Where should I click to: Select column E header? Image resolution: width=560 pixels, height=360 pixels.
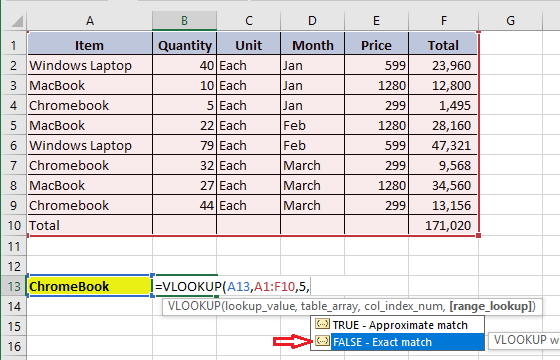[376, 20]
